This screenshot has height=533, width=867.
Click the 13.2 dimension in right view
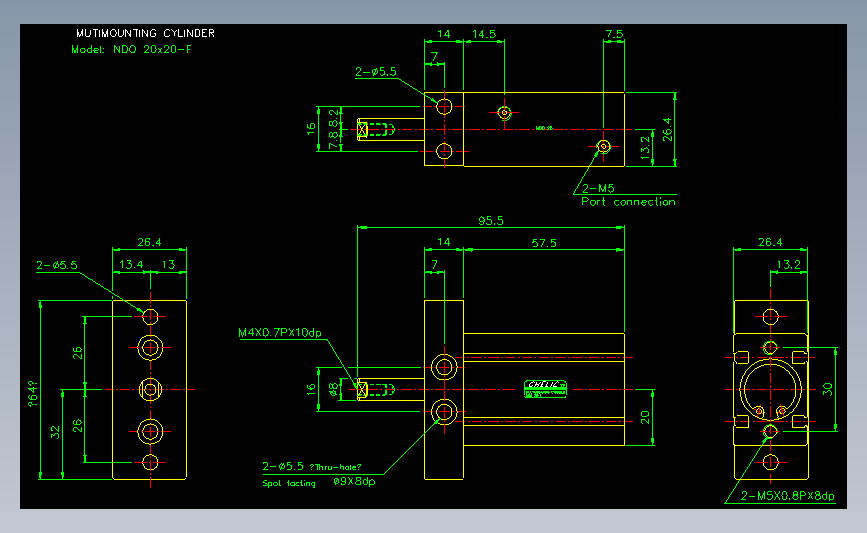tap(788, 264)
